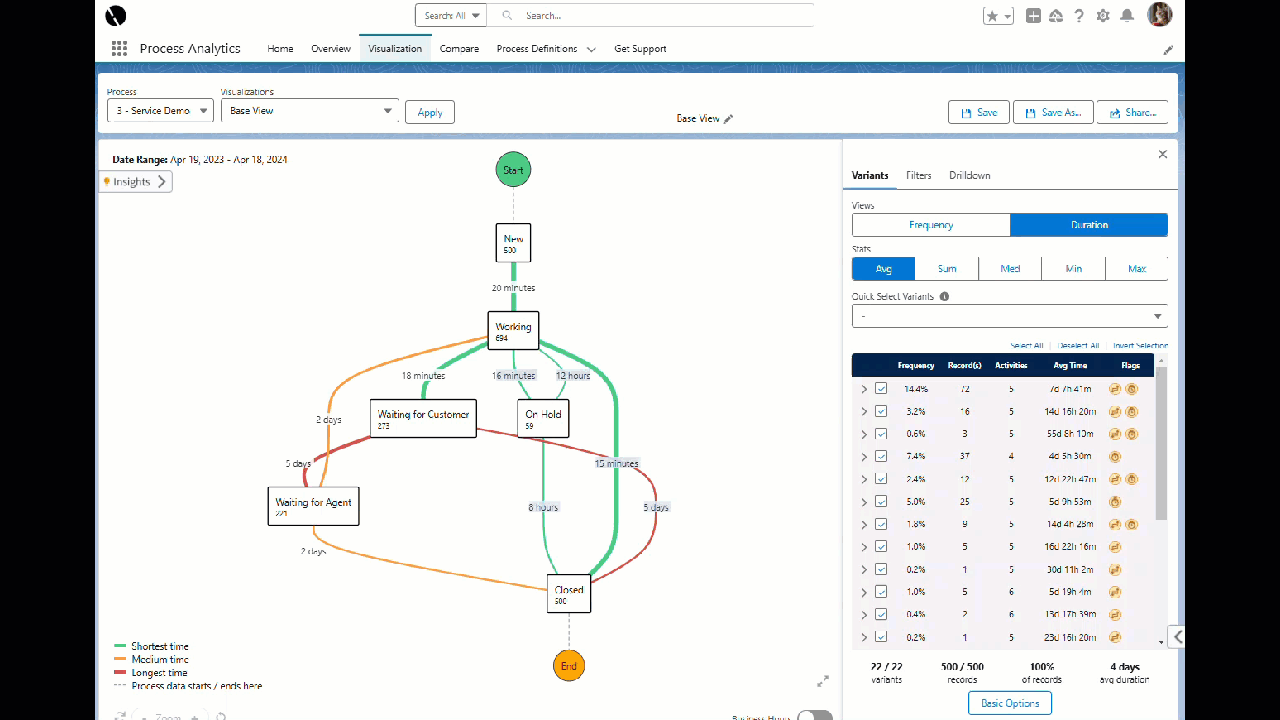
Task: Click the timer flag in 7.4% row
Action: [1115, 457]
